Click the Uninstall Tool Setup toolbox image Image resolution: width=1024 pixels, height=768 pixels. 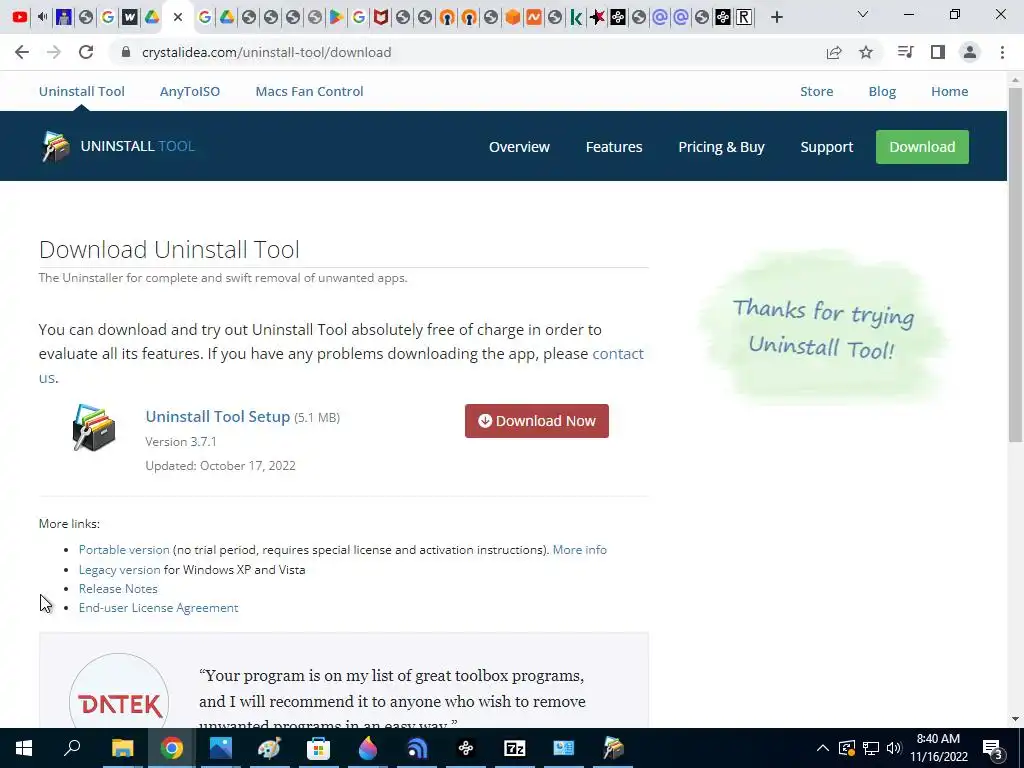pos(94,428)
